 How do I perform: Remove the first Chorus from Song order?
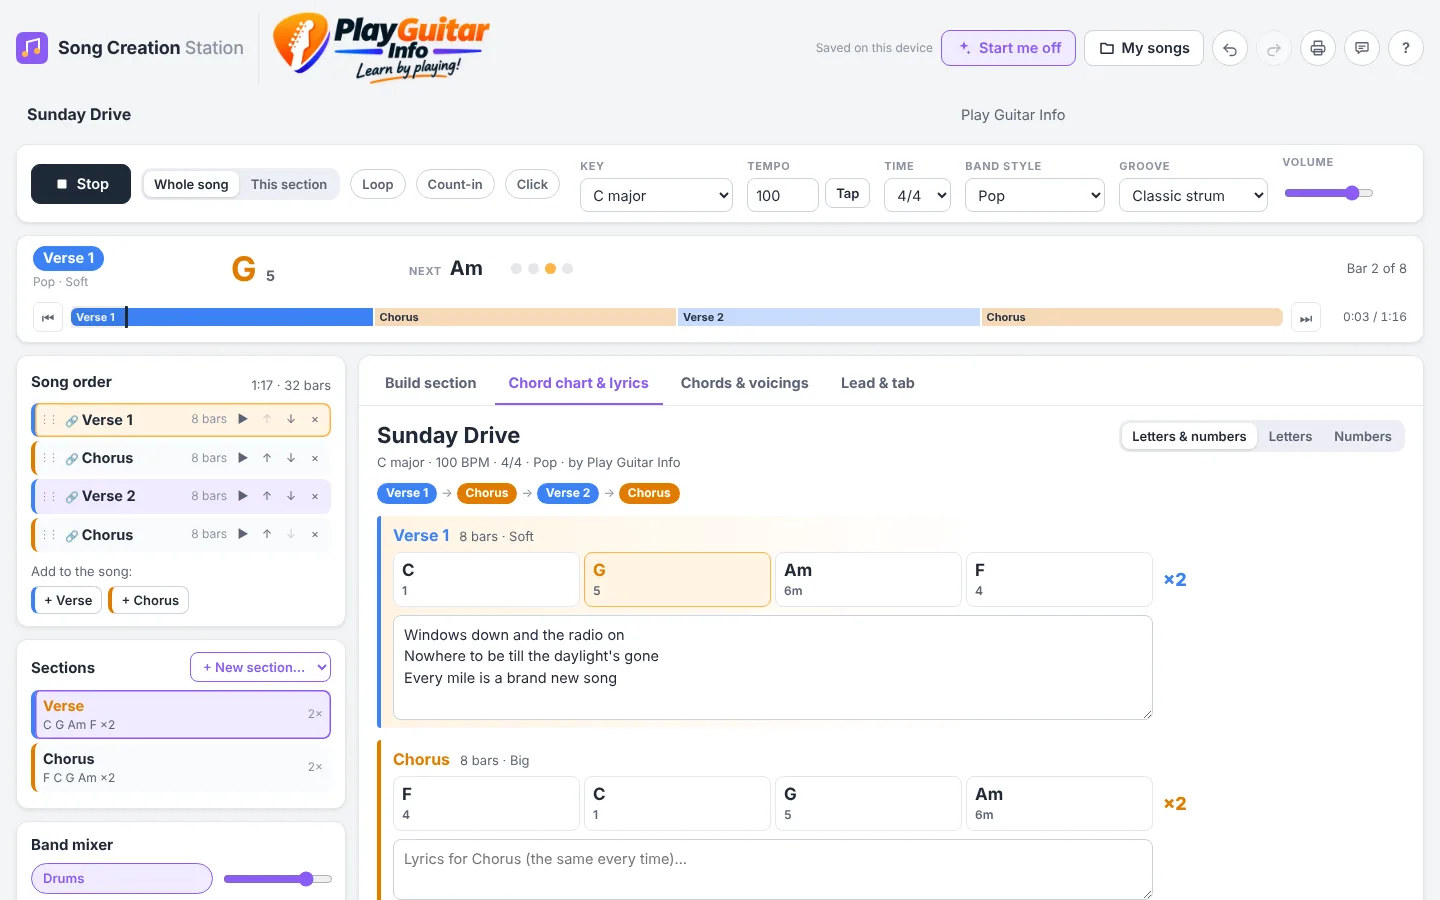point(315,458)
